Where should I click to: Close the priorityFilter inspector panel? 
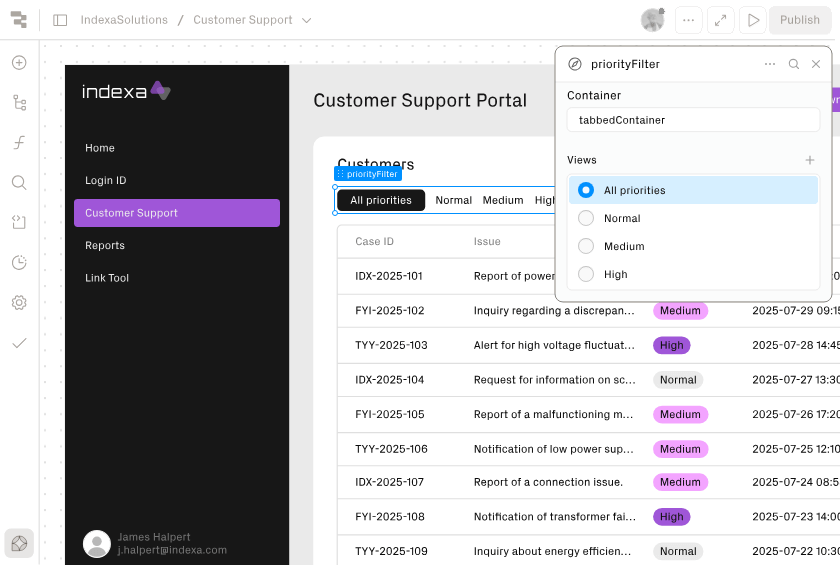[x=816, y=64]
